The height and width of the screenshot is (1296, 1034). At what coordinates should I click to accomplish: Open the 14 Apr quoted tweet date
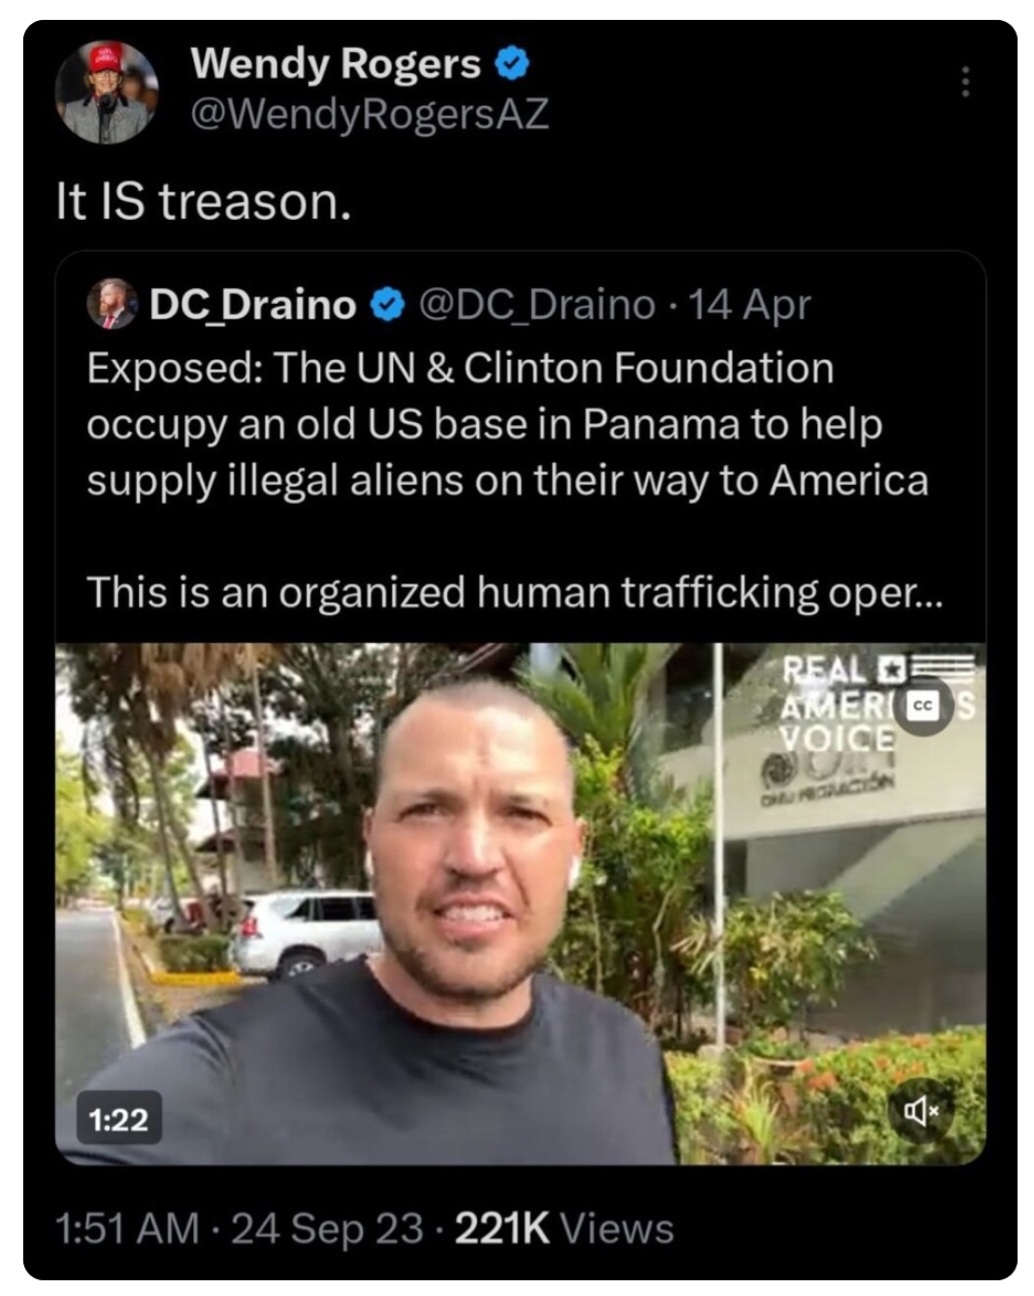[x=749, y=304]
